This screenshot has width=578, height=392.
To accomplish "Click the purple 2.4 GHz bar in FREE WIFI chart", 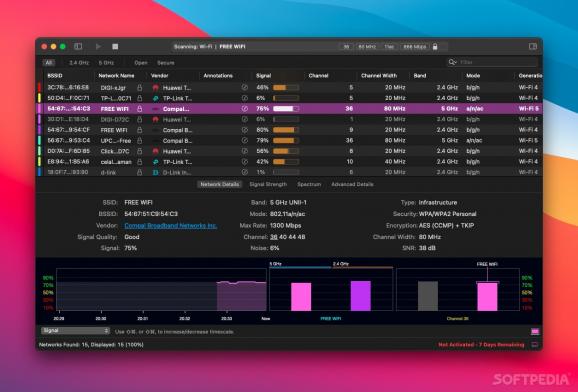I will pos(361,296).
